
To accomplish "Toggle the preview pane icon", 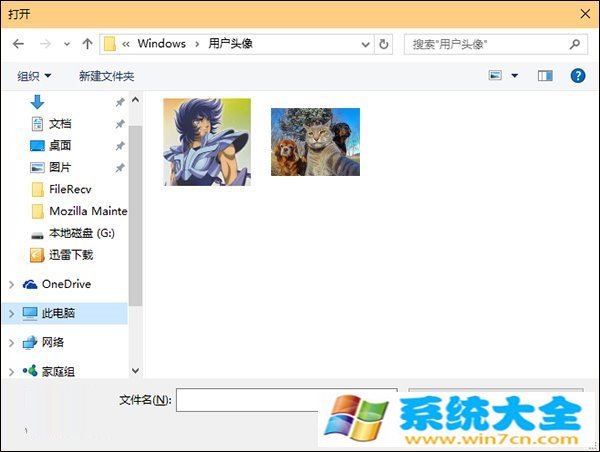I will pyautogui.click(x=545, y=76).
